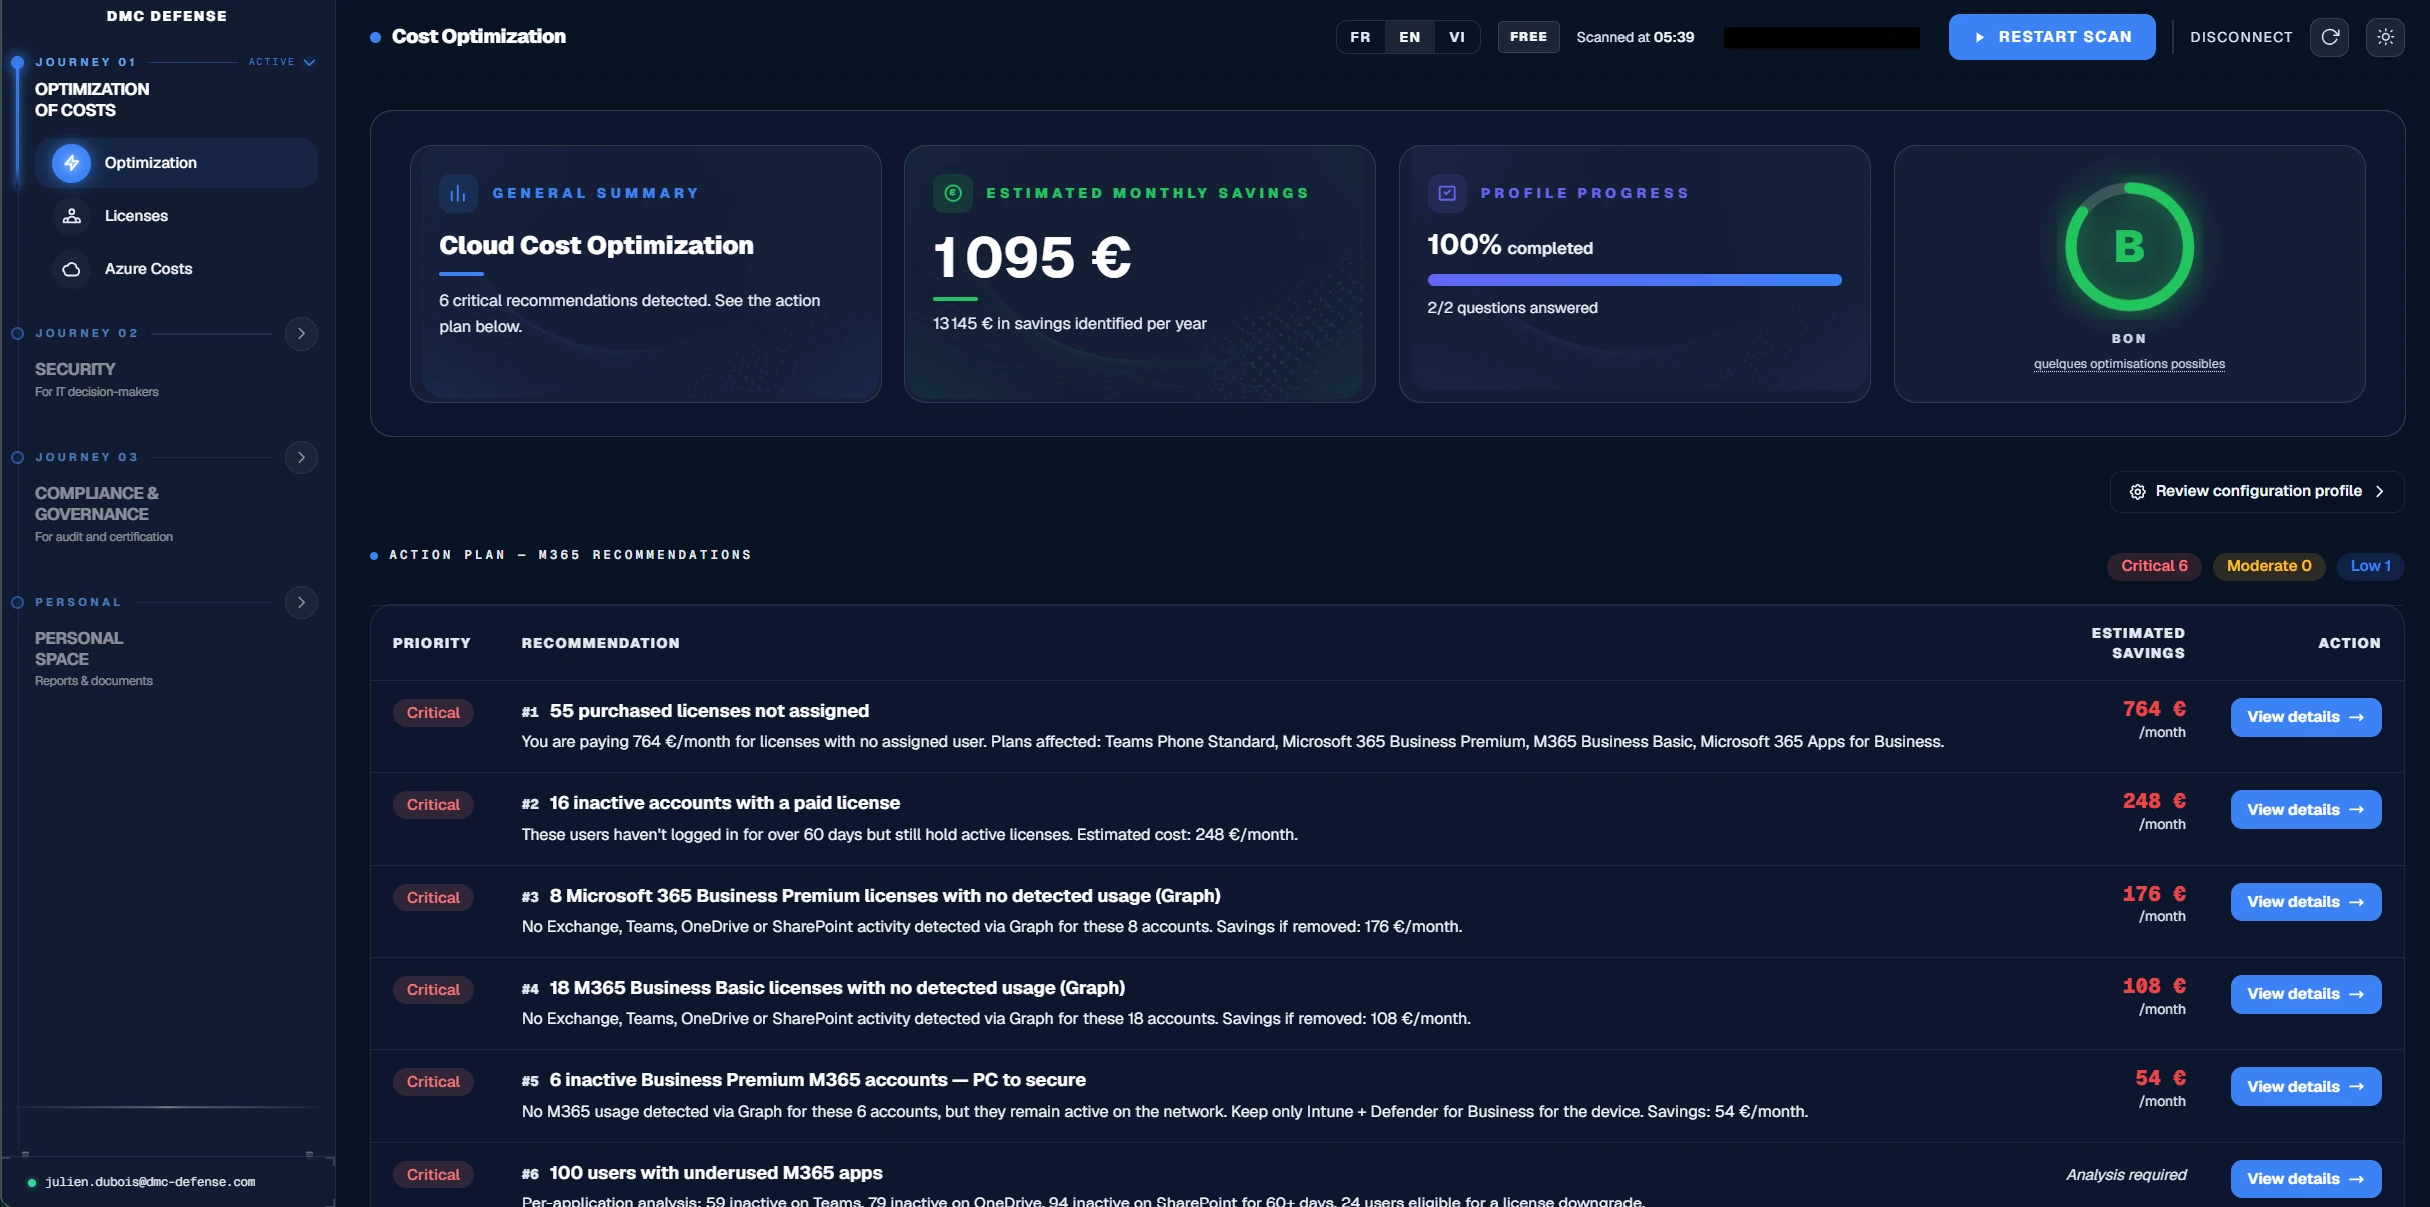Viewport: 2430px width, 1207px height.
Task: Filter recommendations by Critical 6 badge
Action: 2154,566
